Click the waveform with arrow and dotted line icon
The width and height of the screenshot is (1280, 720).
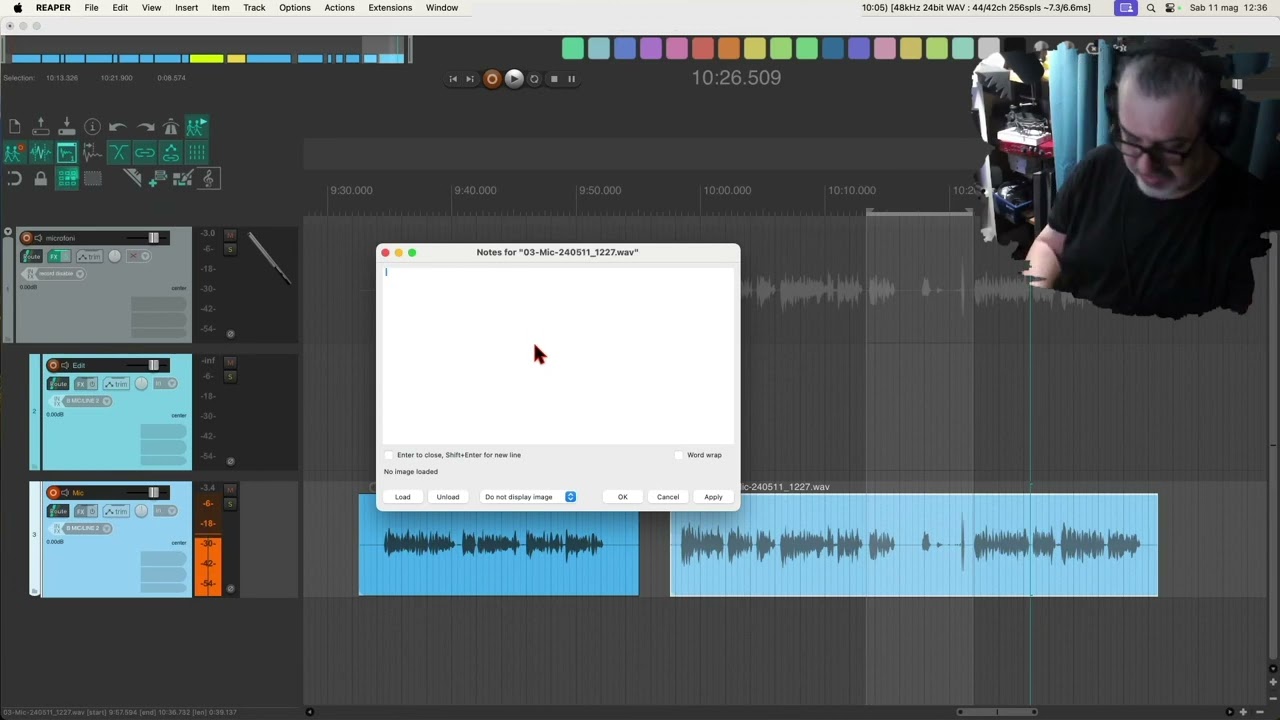pyautogui.click(x=92, y=152)
